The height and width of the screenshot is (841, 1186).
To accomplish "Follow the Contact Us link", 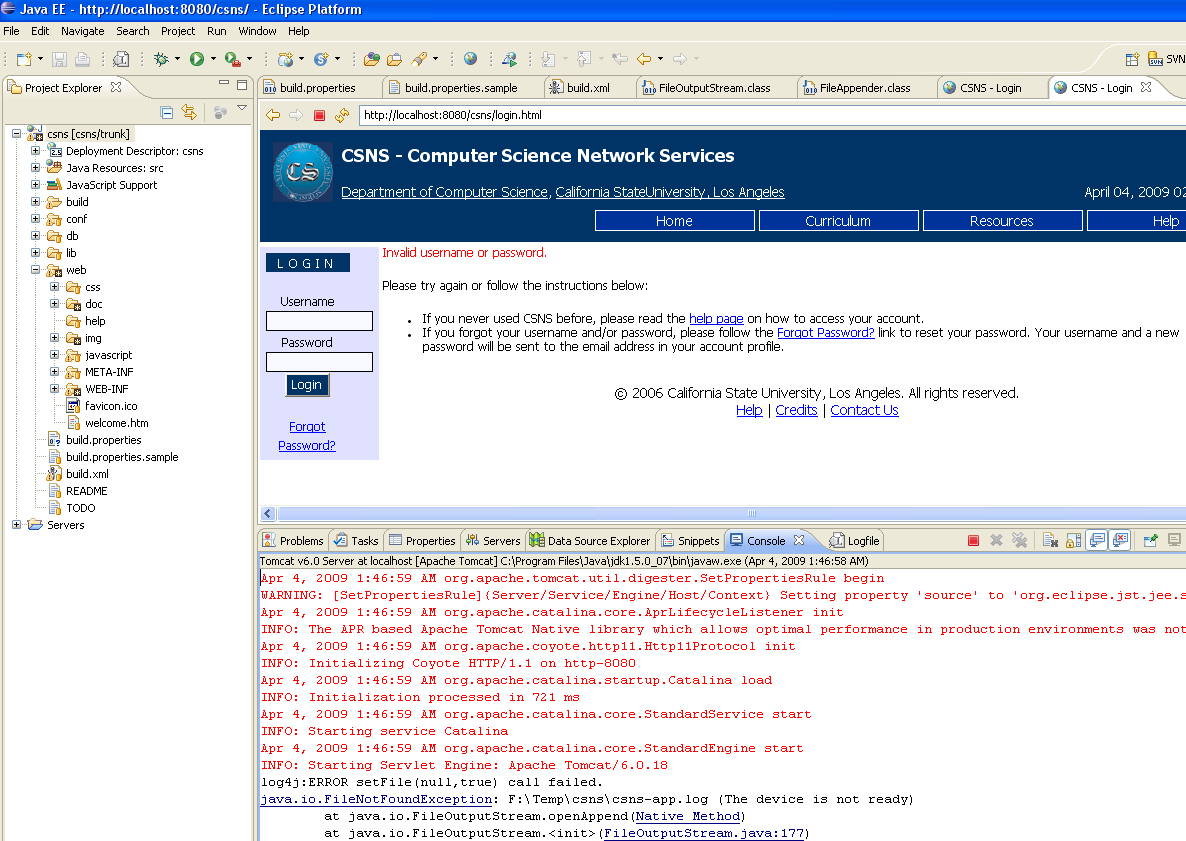I will click(x=864, y=410).
